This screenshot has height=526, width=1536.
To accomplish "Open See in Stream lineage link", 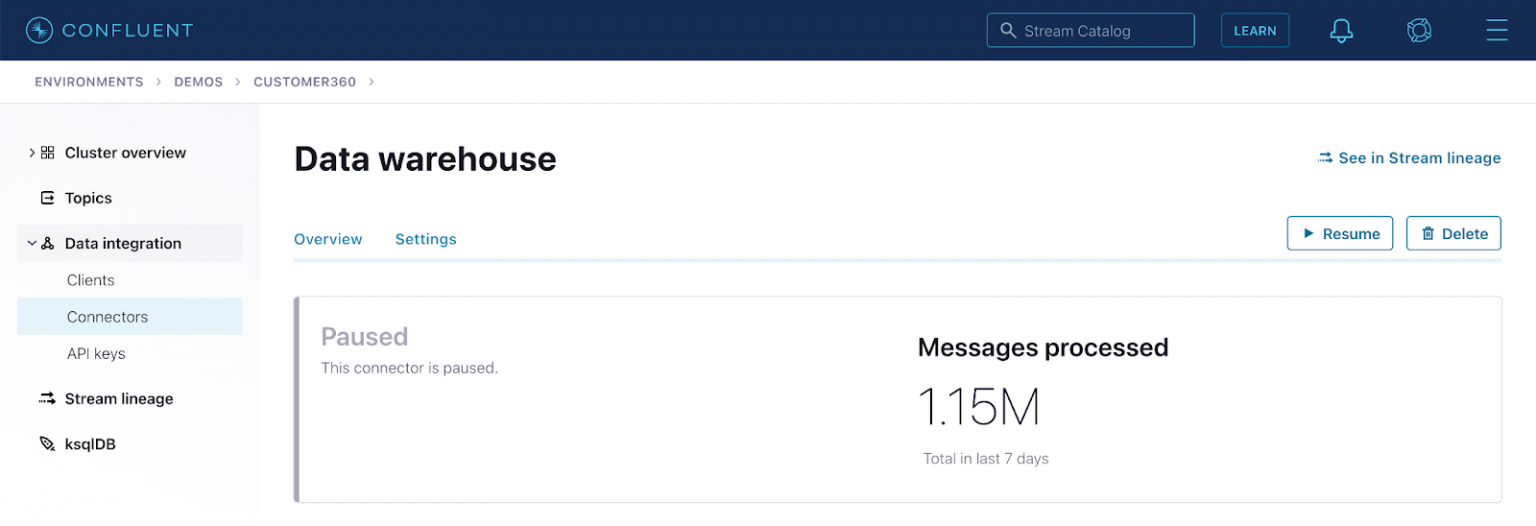I will tap(1409, 158).
